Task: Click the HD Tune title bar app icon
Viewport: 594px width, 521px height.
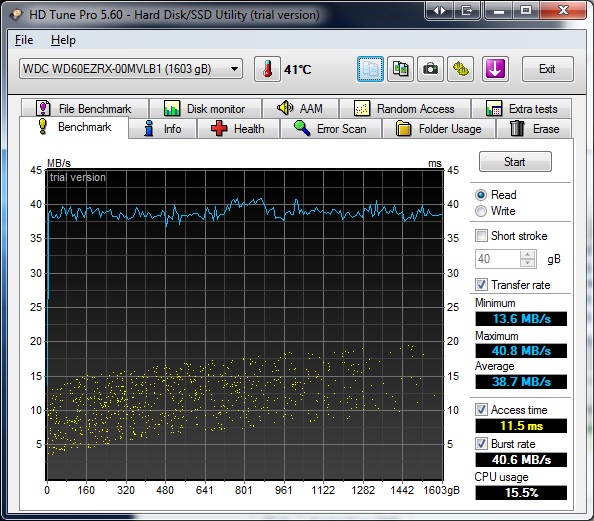Action: pos(16,15)
